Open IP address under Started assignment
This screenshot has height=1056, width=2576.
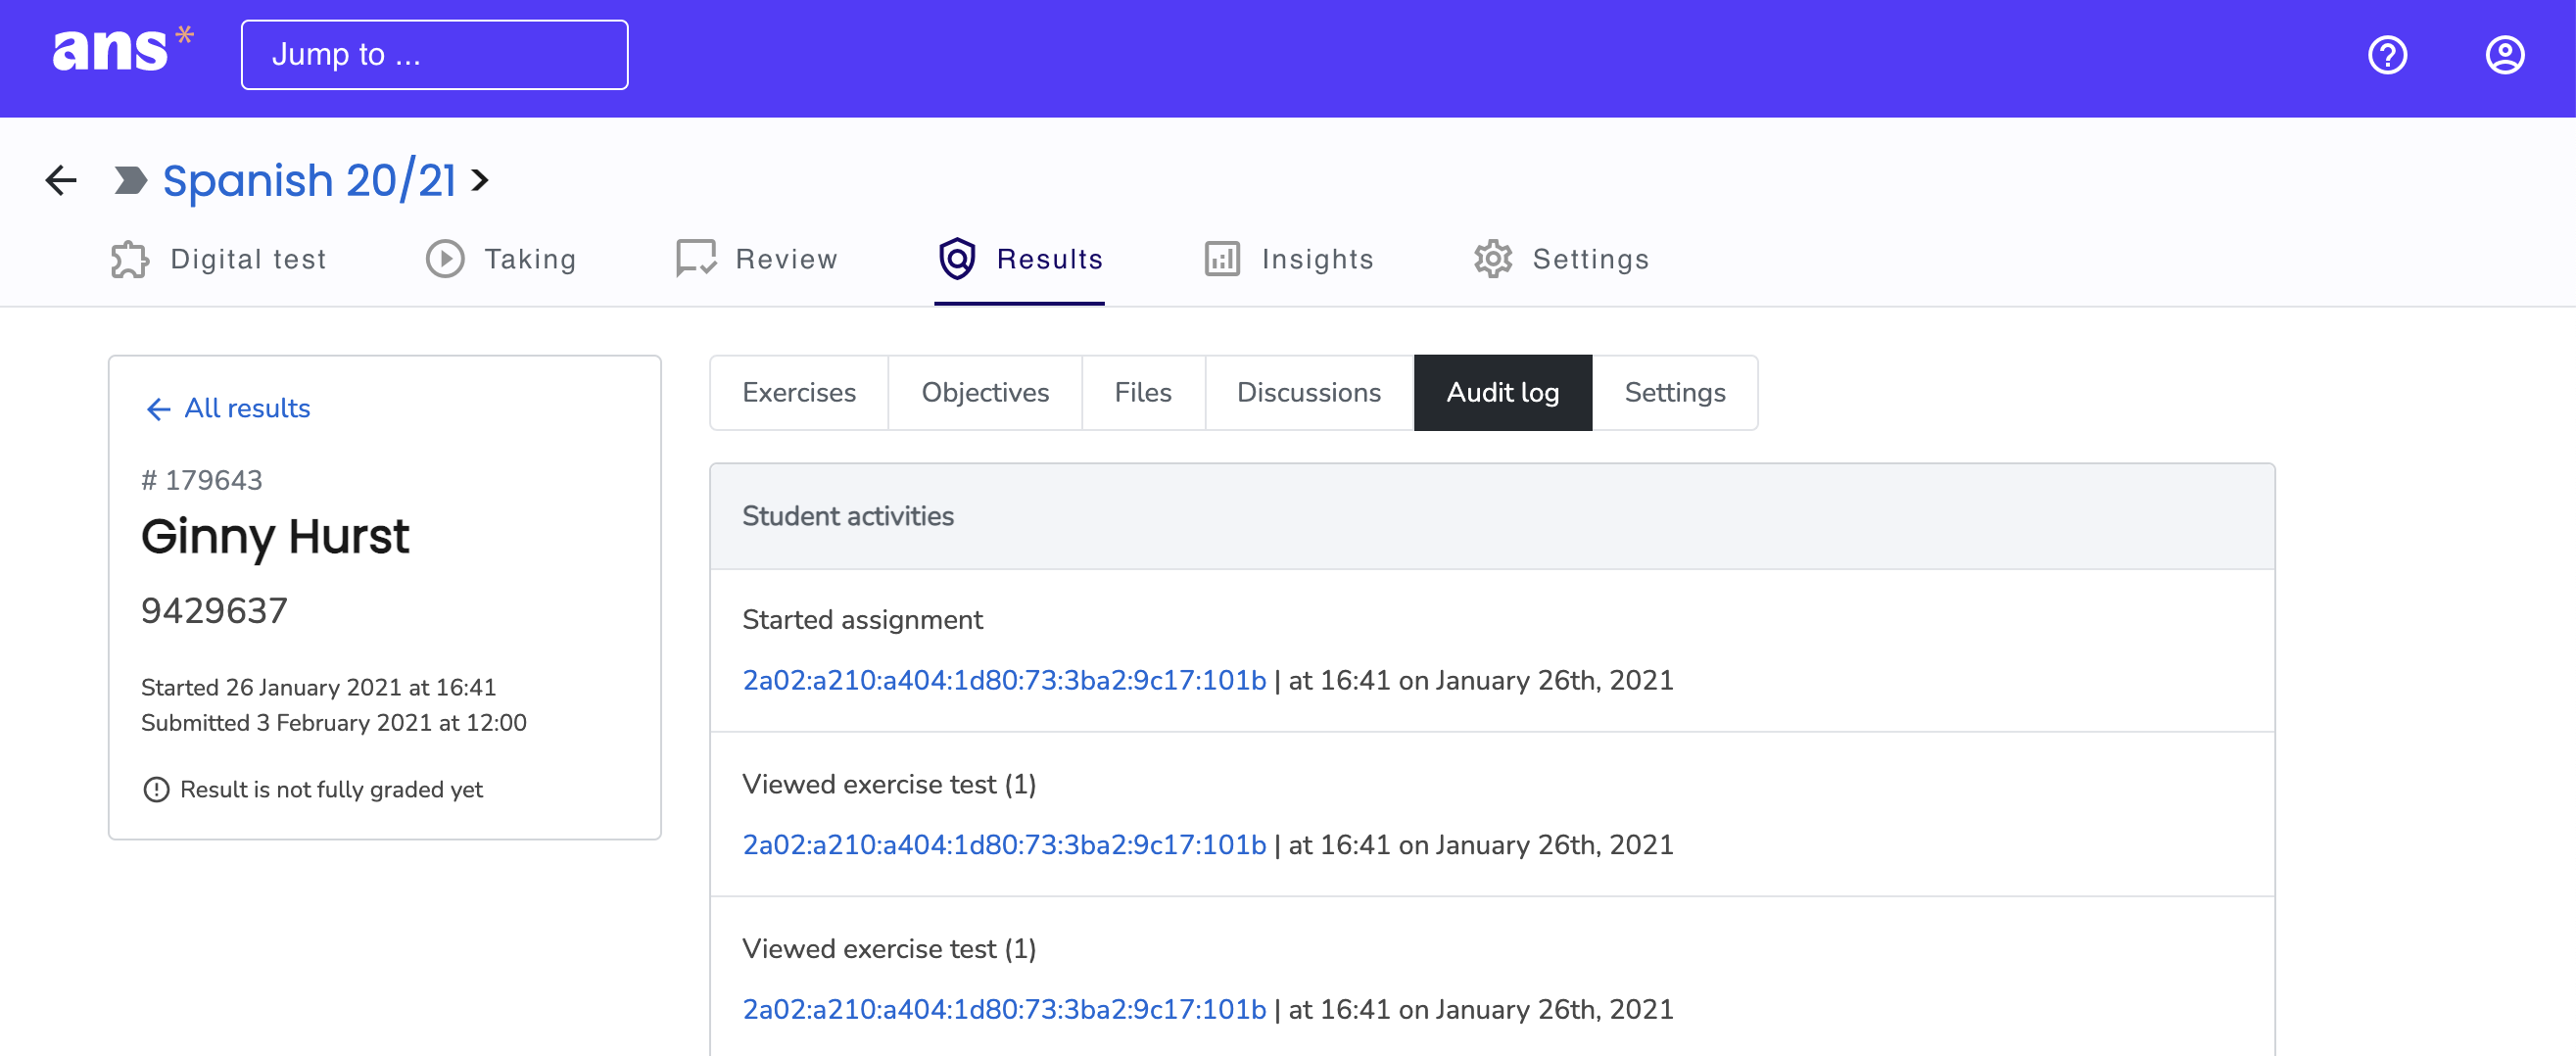point(1004,681)
